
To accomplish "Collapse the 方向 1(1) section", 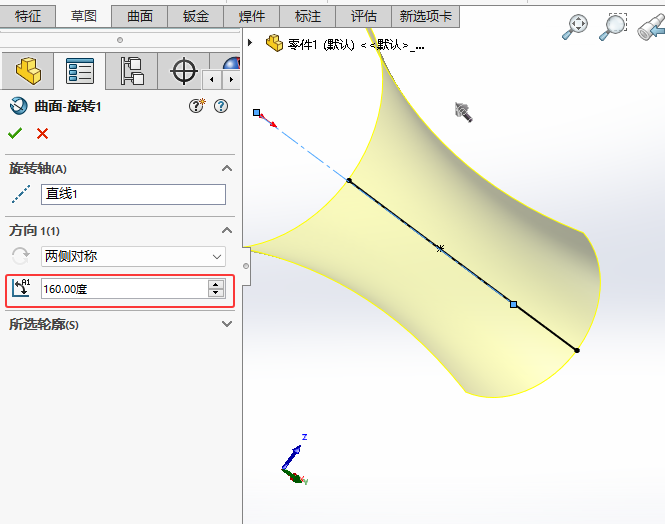I will tap(227, 230).
